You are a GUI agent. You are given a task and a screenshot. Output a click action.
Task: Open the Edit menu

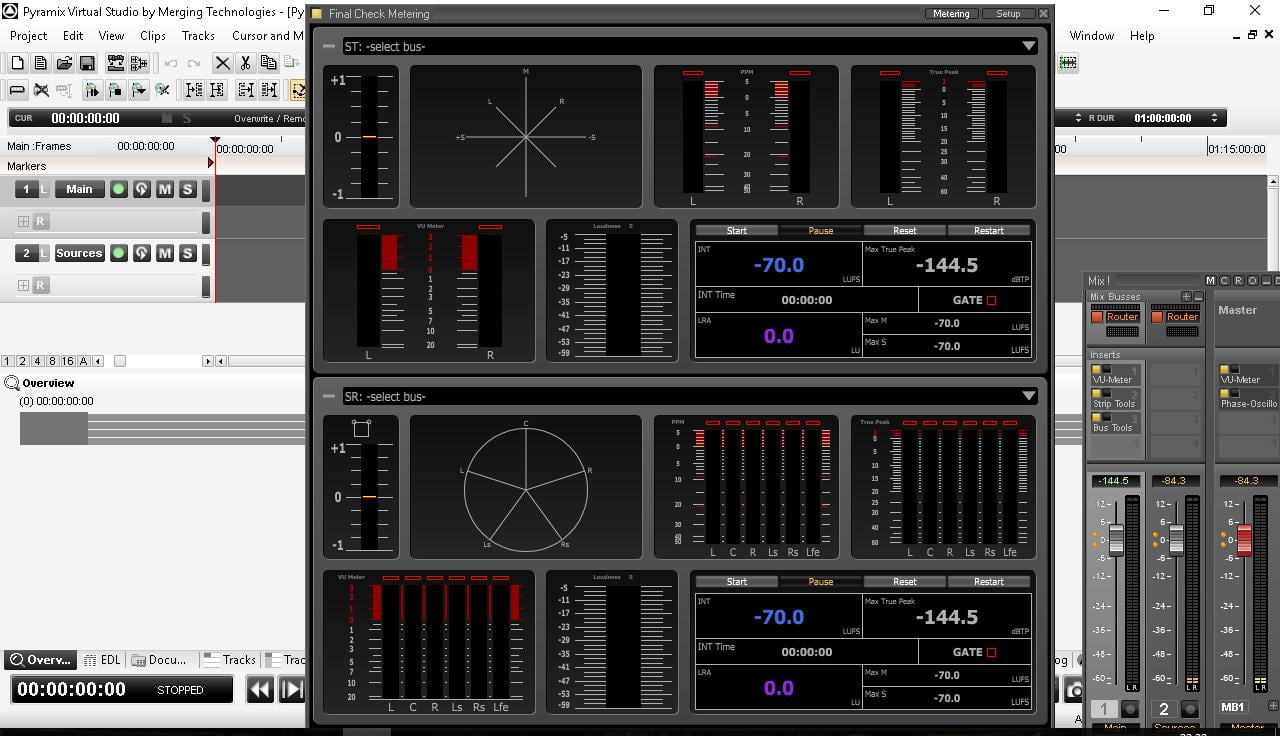coord(73,35)
